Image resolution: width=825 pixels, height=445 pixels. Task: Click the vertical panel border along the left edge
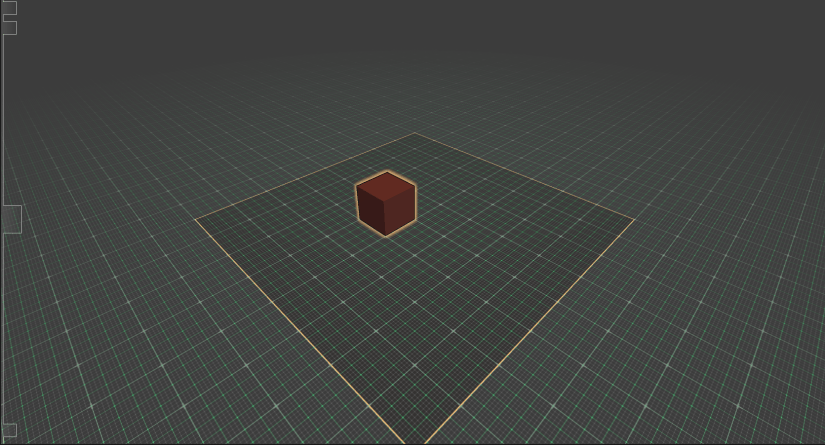(3, 120)
